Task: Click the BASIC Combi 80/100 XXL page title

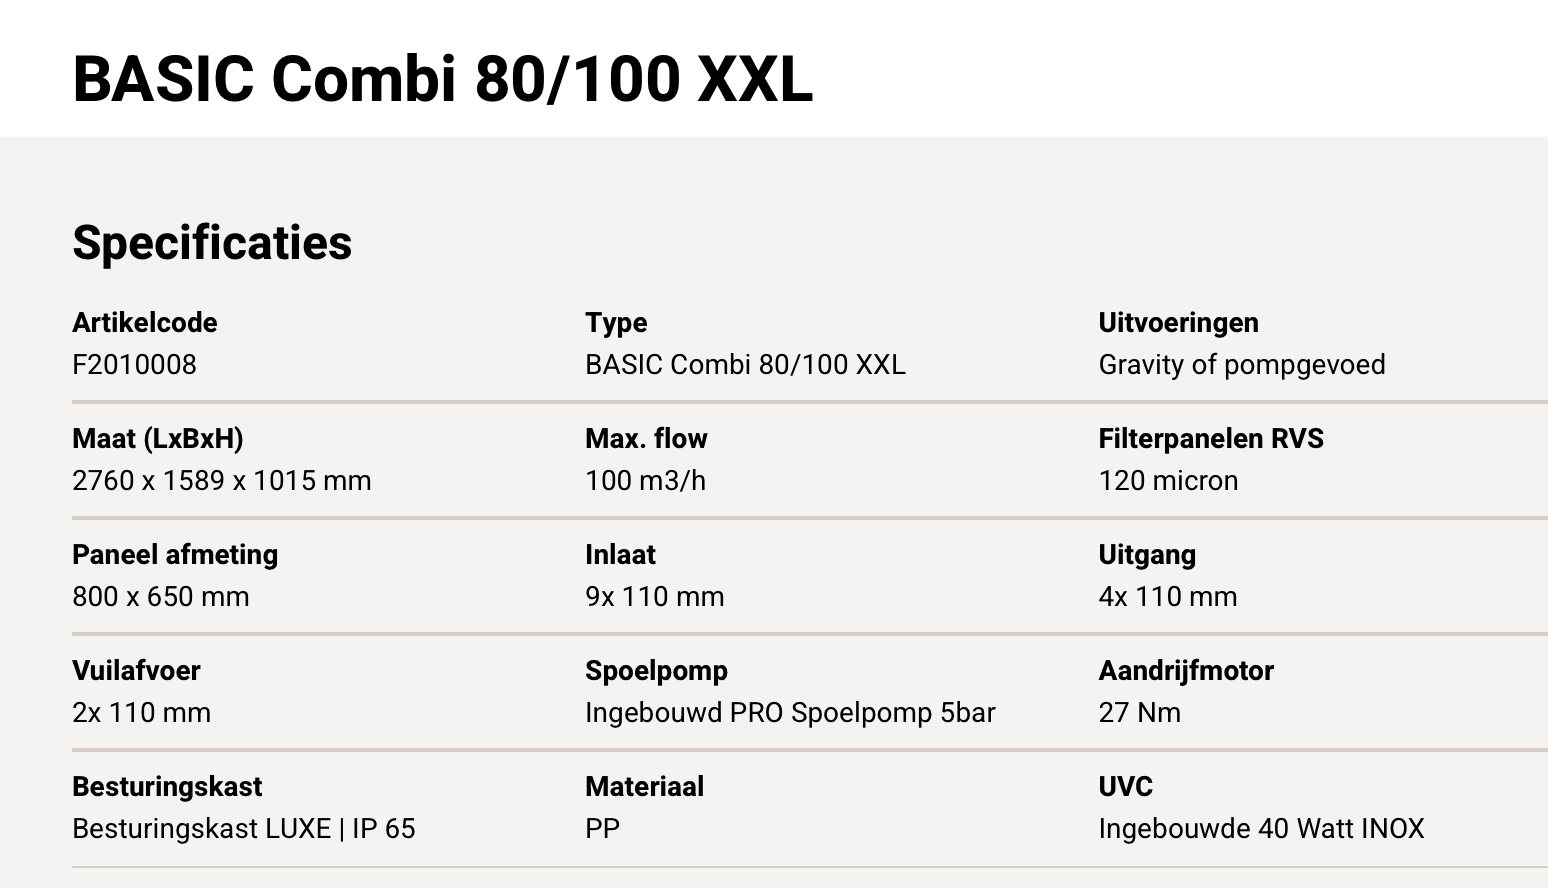Action: 442,78
